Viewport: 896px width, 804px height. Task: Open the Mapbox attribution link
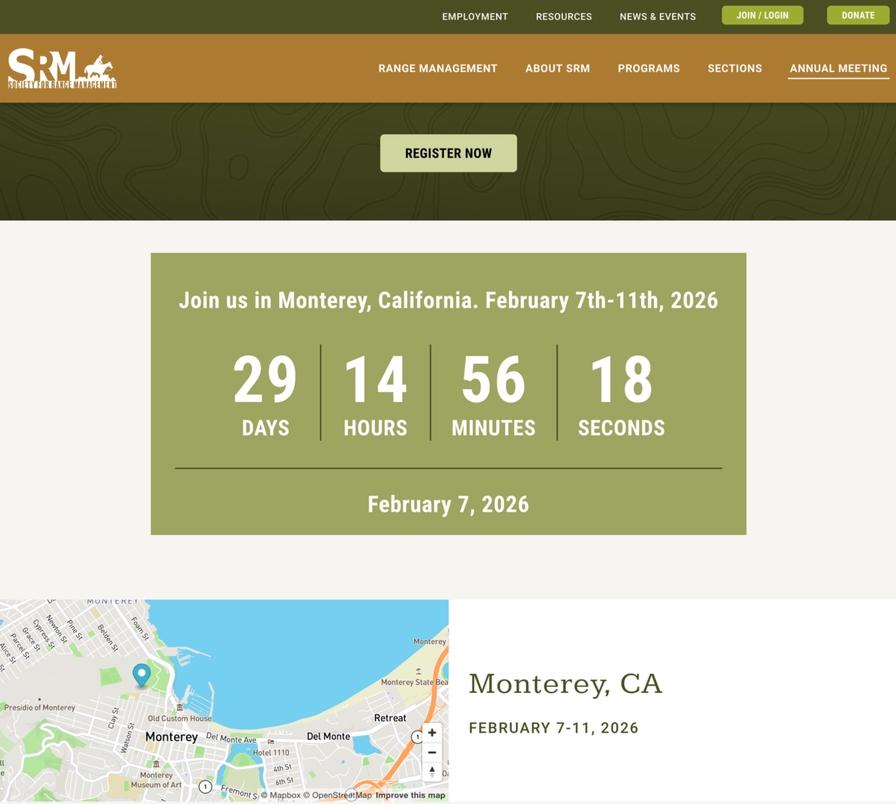[284, 794]
